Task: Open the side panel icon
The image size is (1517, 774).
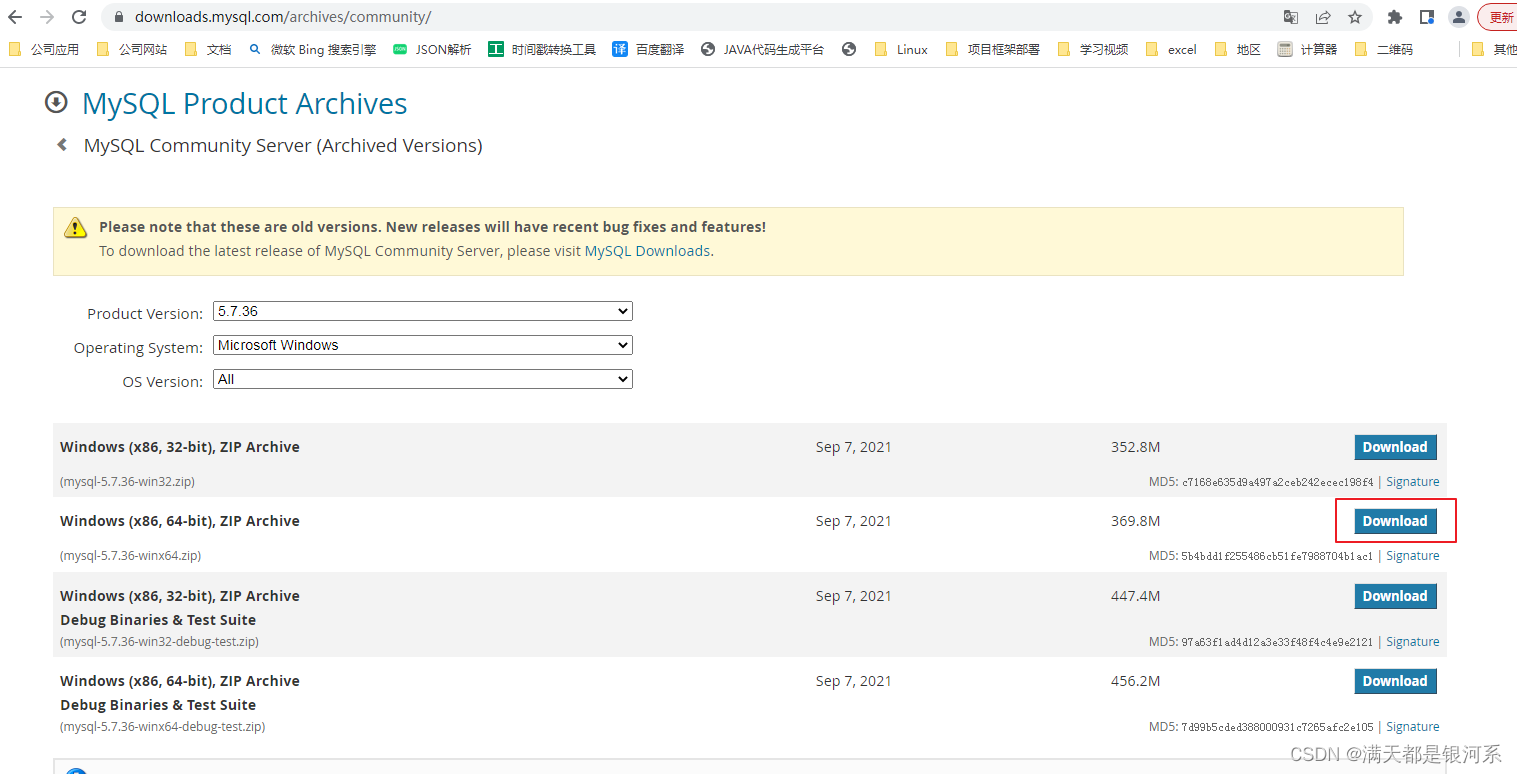Action: point(1427,17)
